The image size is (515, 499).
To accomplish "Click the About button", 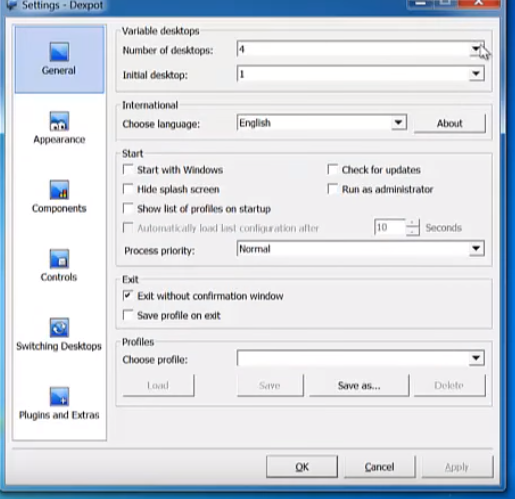I will coord(450,123).
